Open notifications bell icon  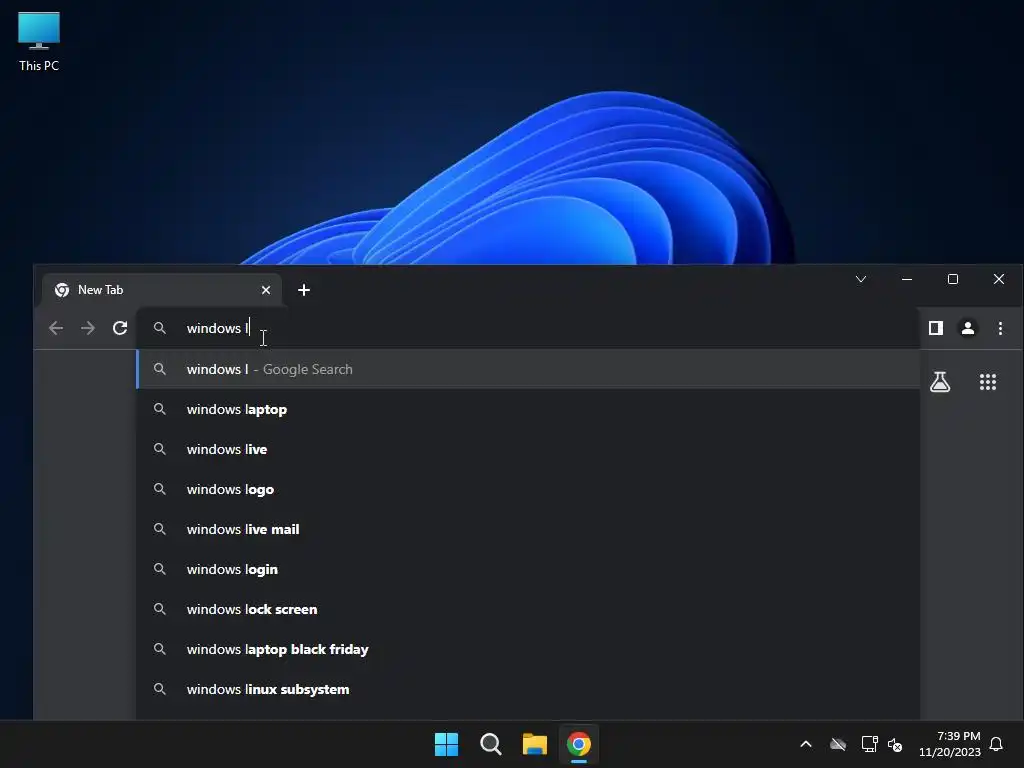click(996, 744)
